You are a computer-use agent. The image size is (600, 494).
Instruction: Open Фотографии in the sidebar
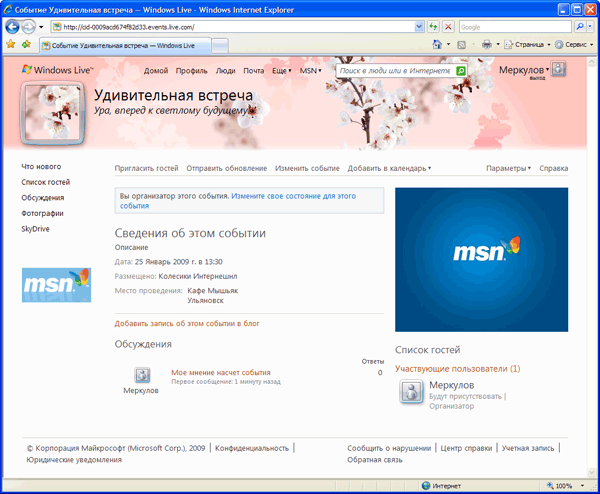[x=42, y=213]
